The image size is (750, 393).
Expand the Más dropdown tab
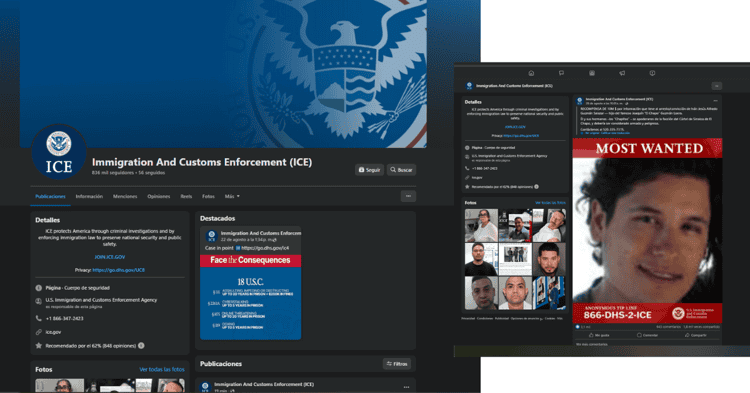(232, 196)
